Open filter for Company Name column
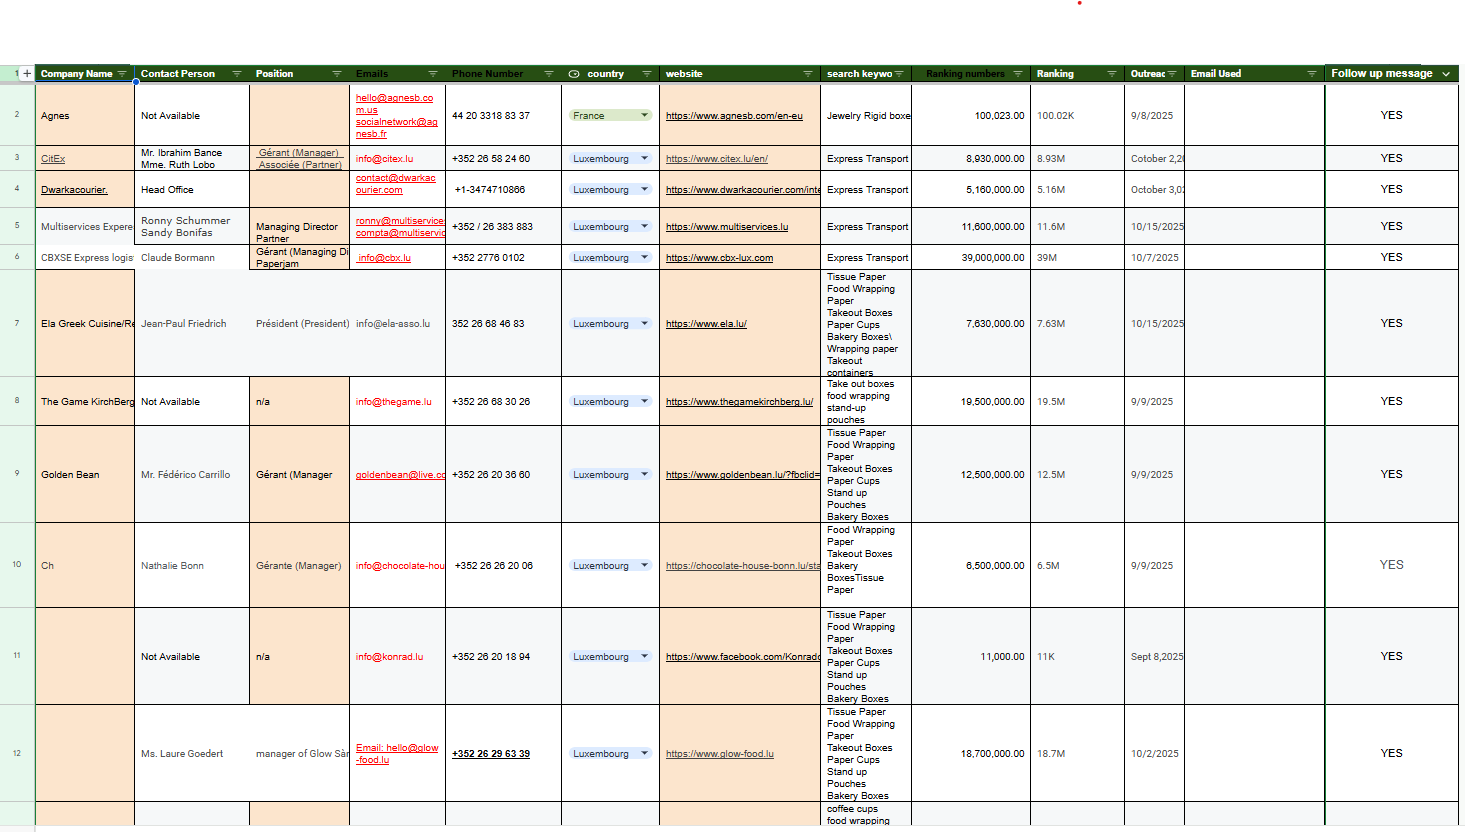The width and height of the screenshot is (1465, 832). pos(122,74)
